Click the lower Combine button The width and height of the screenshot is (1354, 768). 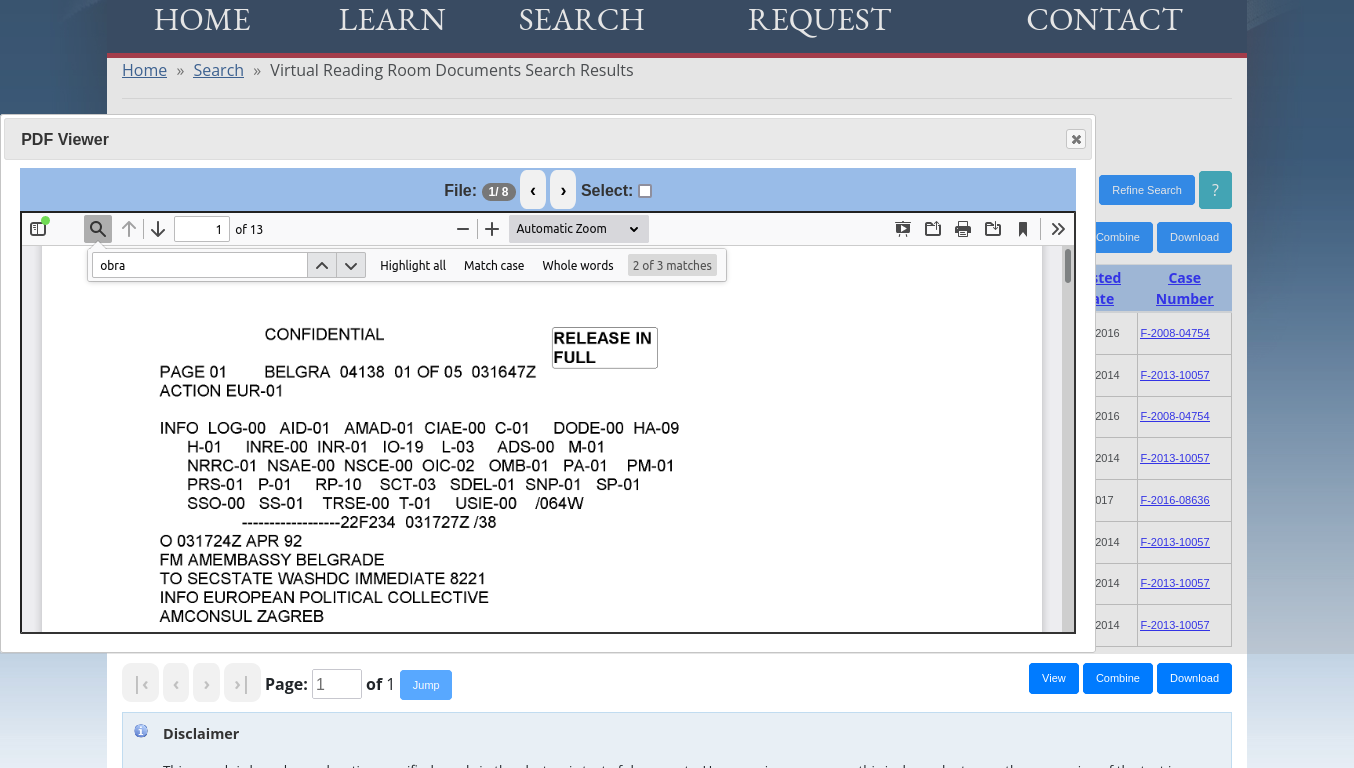pos(1117,678)
